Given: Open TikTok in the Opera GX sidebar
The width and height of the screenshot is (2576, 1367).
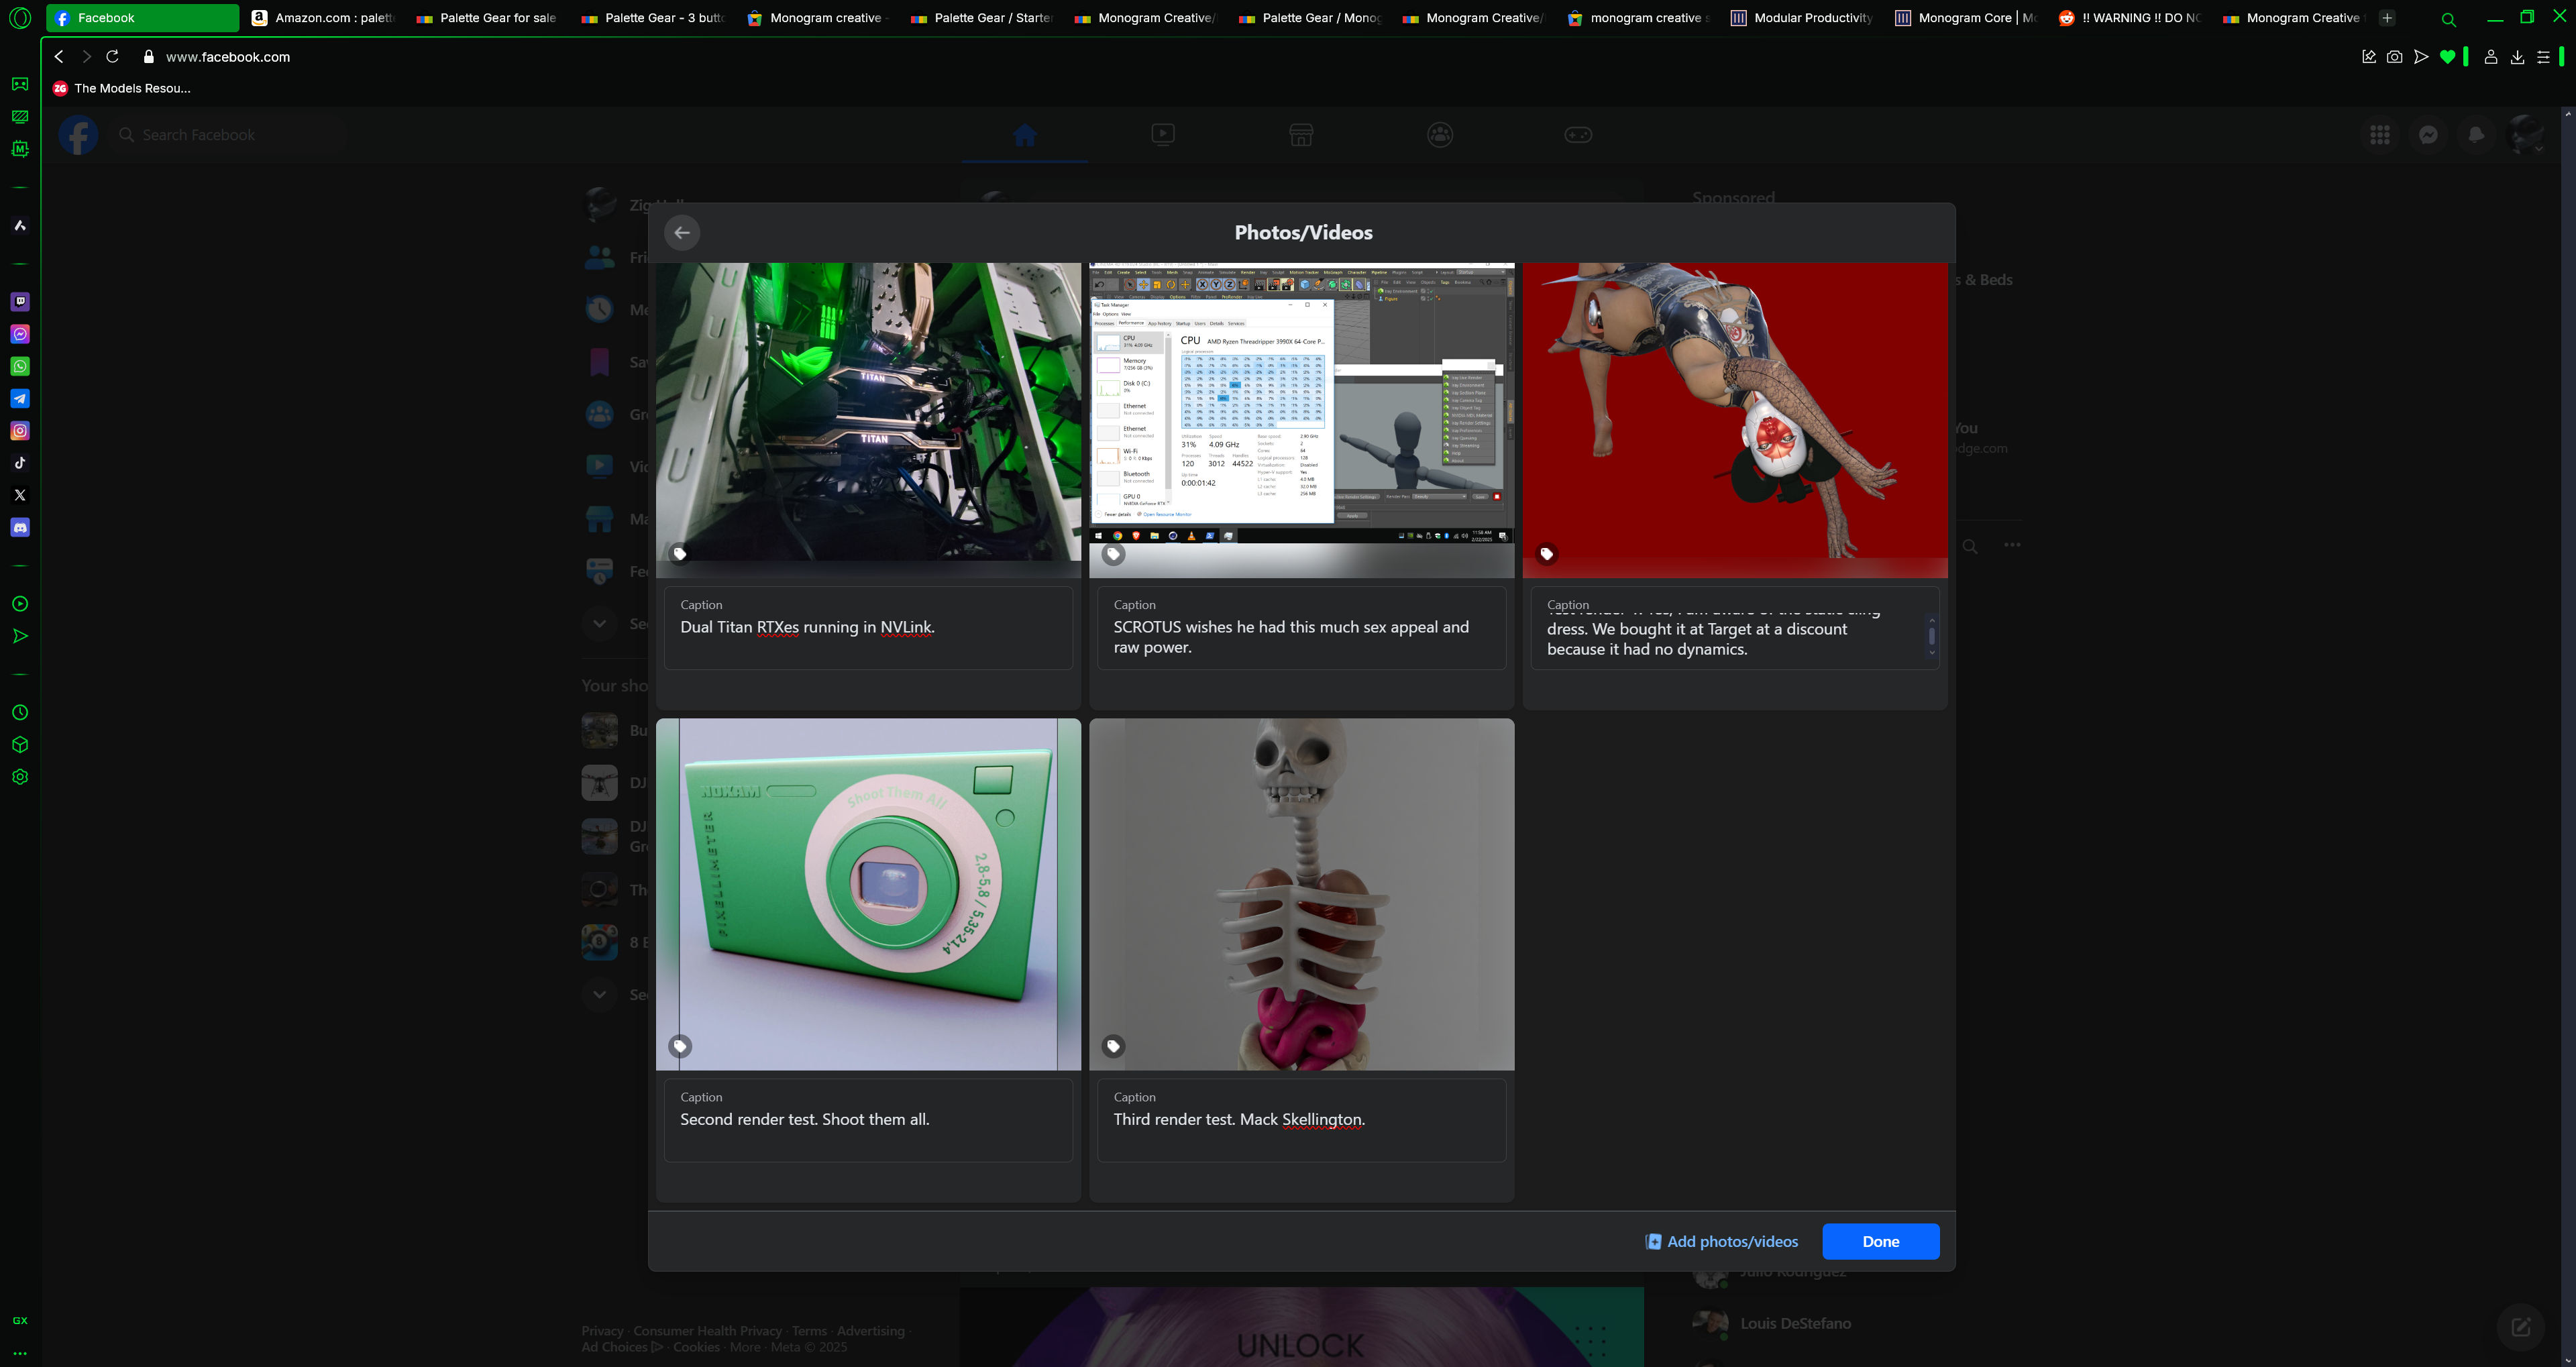Looking at the screenshot, I should [x=20, y=463].
